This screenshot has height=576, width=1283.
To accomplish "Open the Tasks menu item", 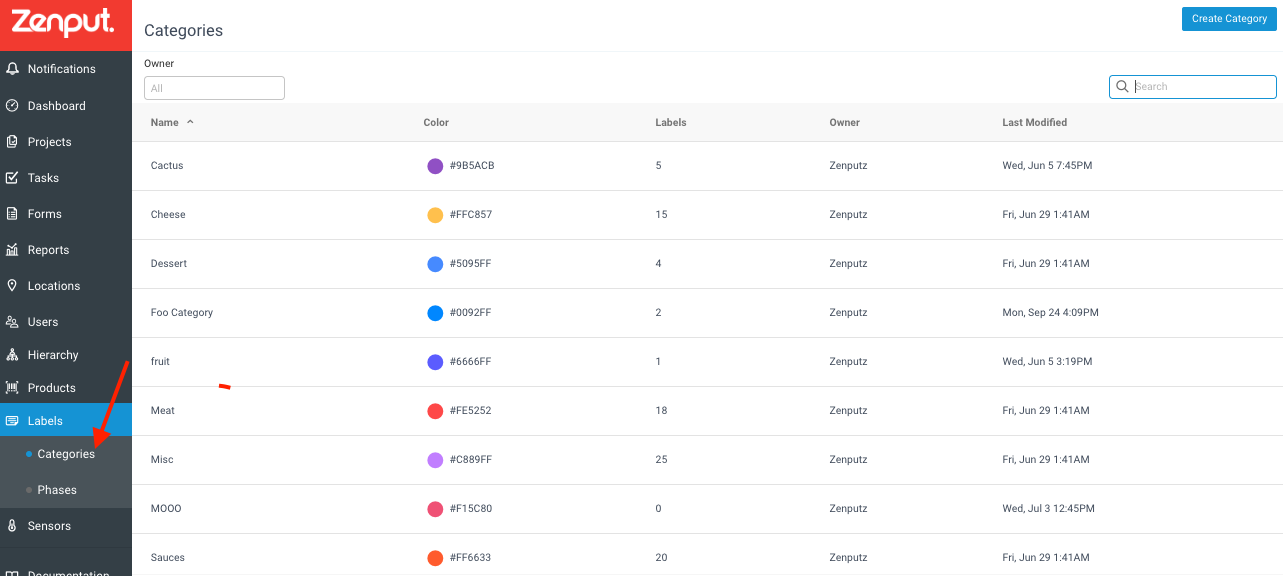I will click(x=66, y=178).
